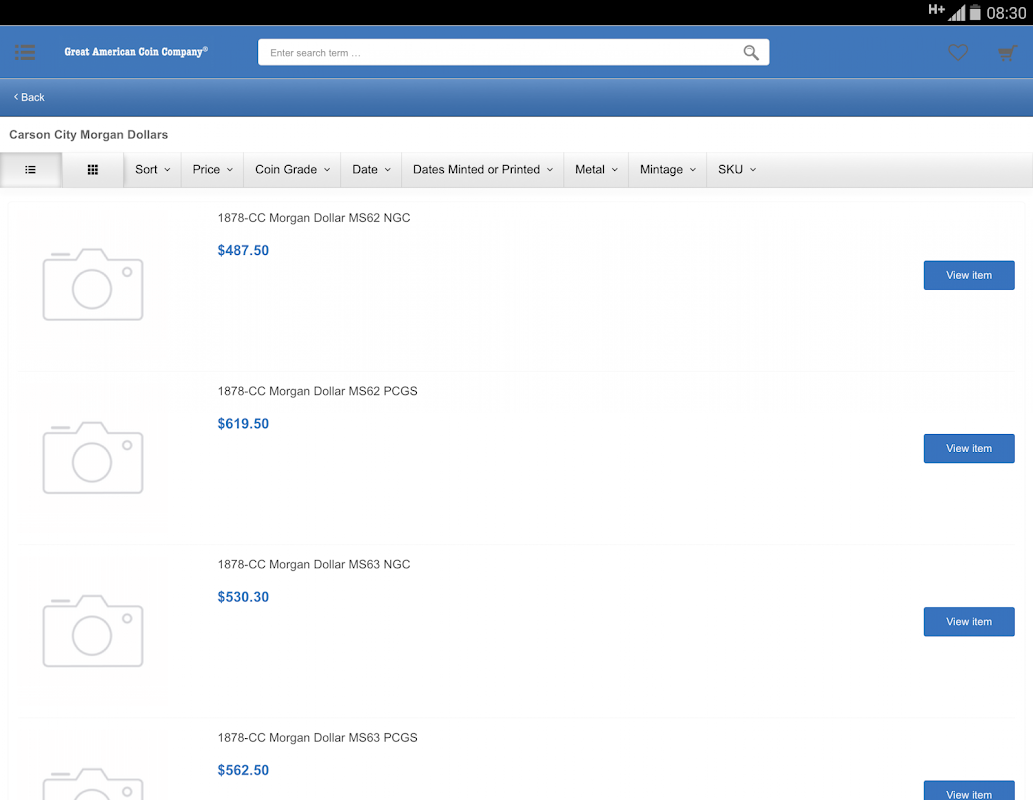Click the $562.50 price
Viewport: 1033px width, 800px height.
coord(243,770)
